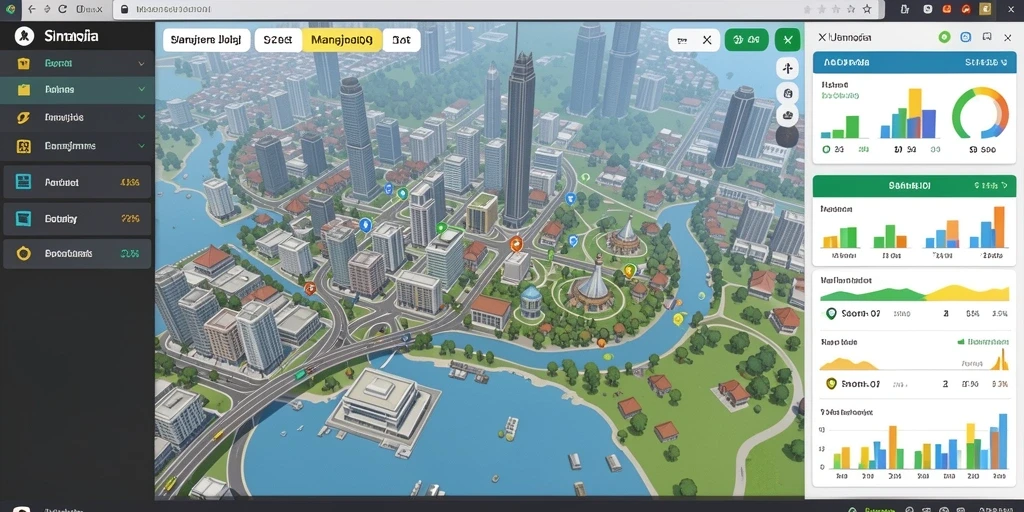Click the dark round map control
The image size is (1024, 512).
[787, 137]
